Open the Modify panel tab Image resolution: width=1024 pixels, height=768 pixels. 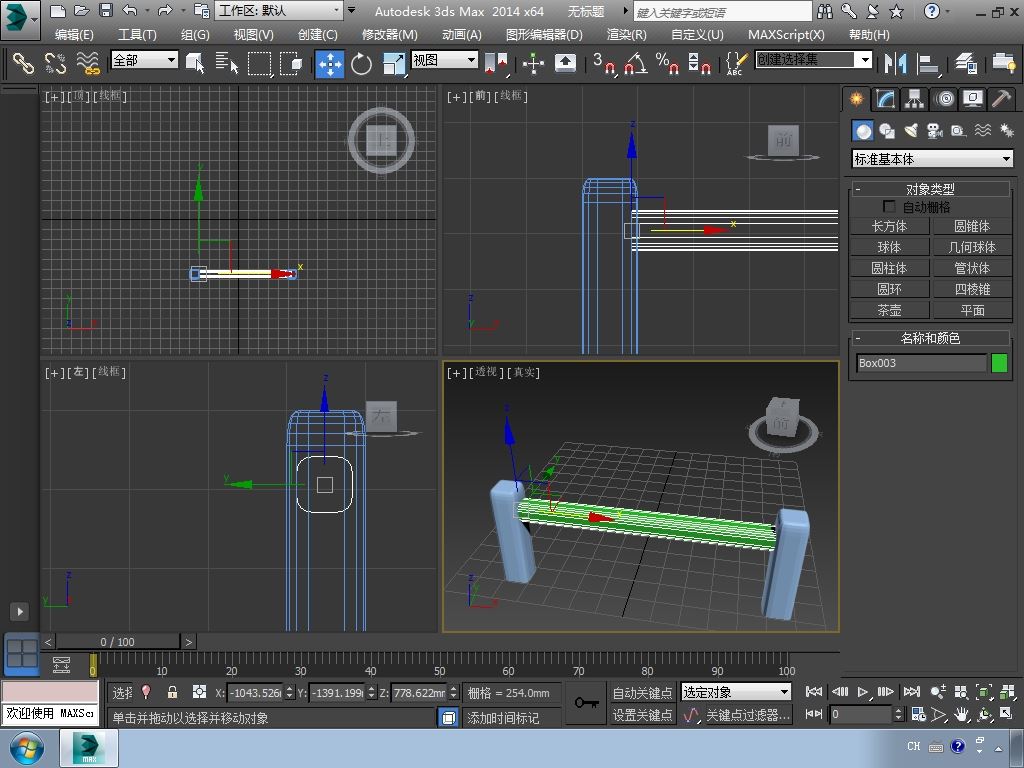click(x=885, y=99)
